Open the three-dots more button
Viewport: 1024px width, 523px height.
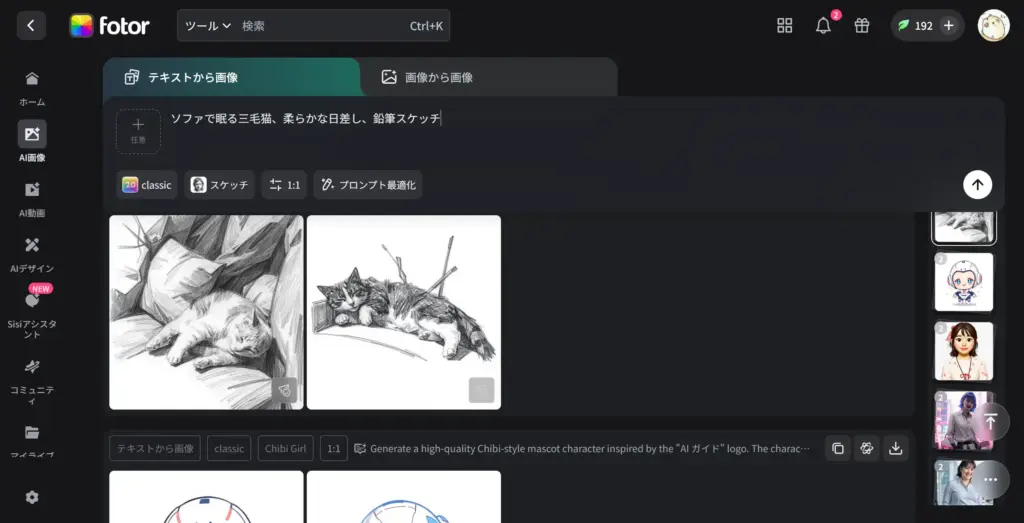click(991, 479)
